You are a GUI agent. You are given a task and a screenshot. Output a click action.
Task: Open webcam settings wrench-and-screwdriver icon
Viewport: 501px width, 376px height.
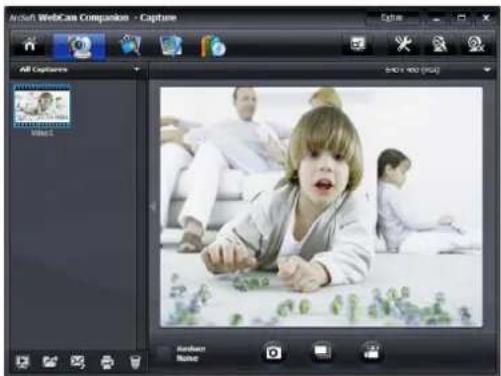[403, 44]
